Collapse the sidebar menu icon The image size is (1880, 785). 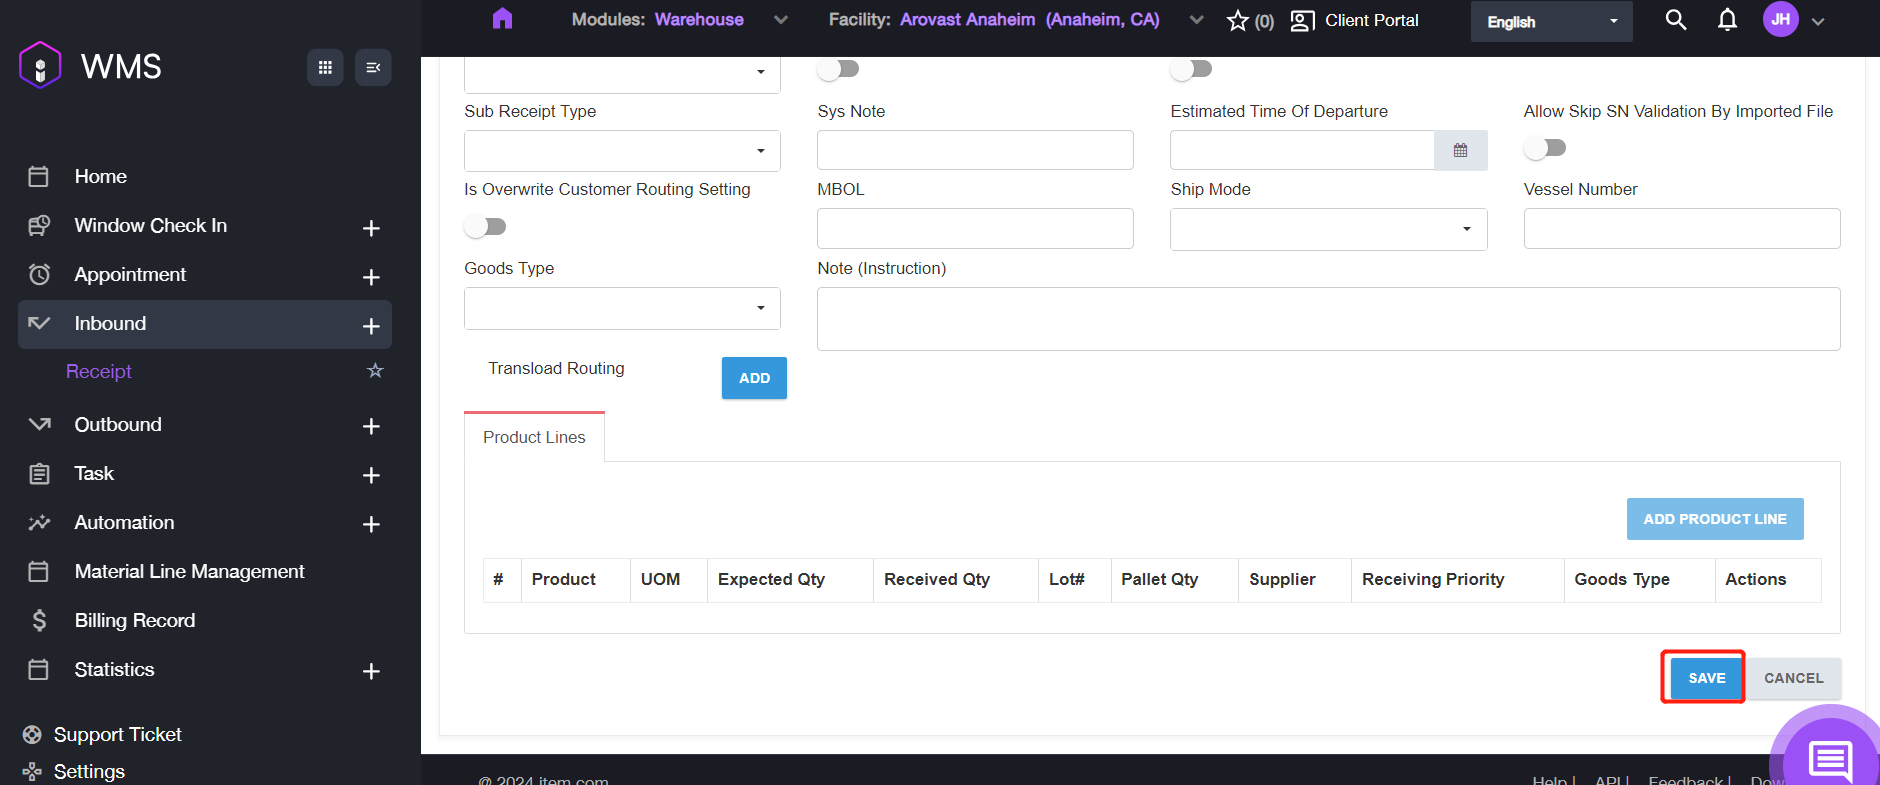373,67
